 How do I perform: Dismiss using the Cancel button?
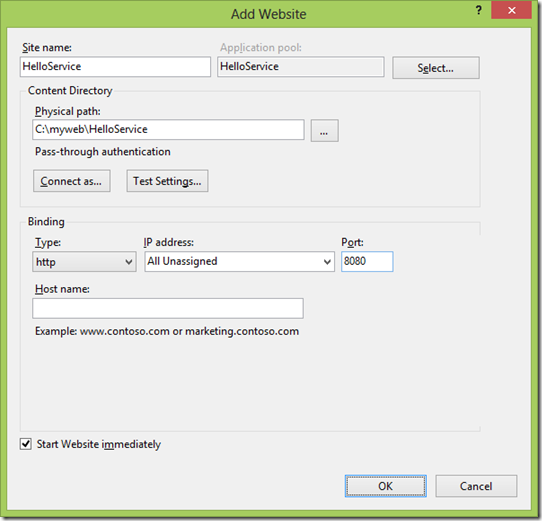[x=476, y=486]
